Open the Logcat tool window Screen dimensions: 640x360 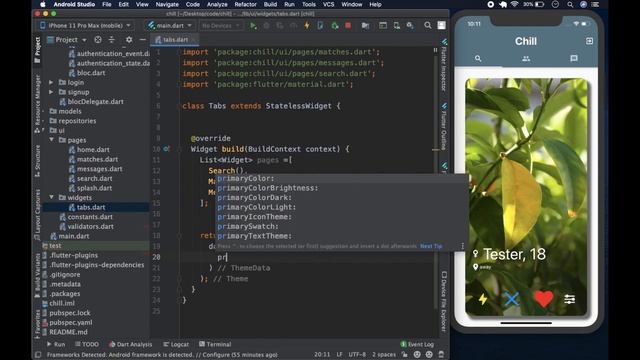(176, 344)
